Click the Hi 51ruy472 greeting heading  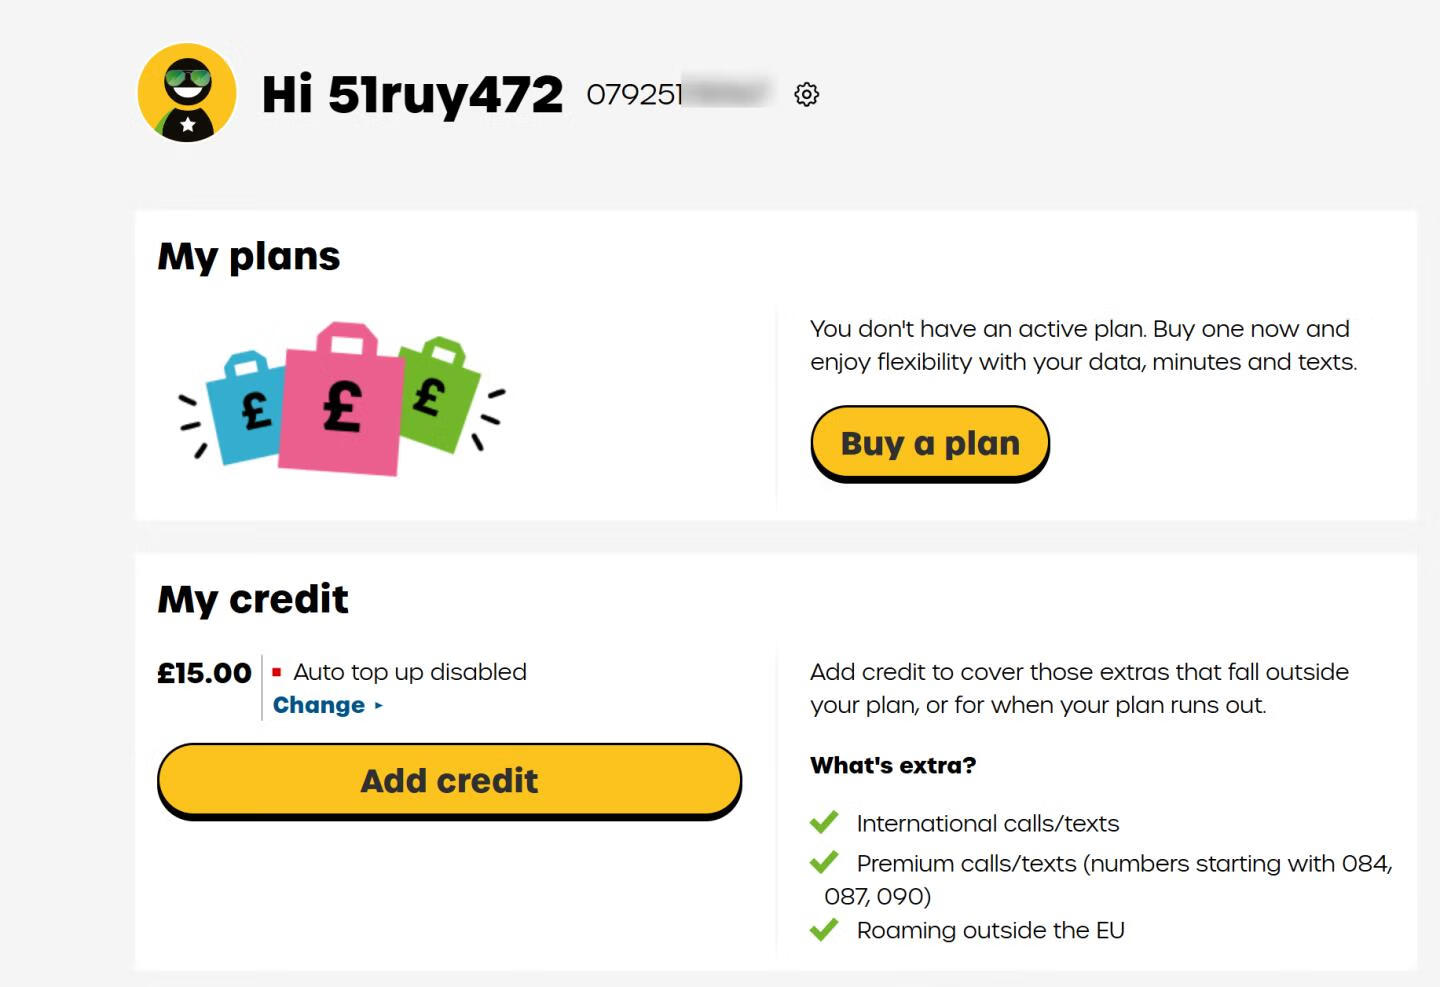tap(412, 94)
